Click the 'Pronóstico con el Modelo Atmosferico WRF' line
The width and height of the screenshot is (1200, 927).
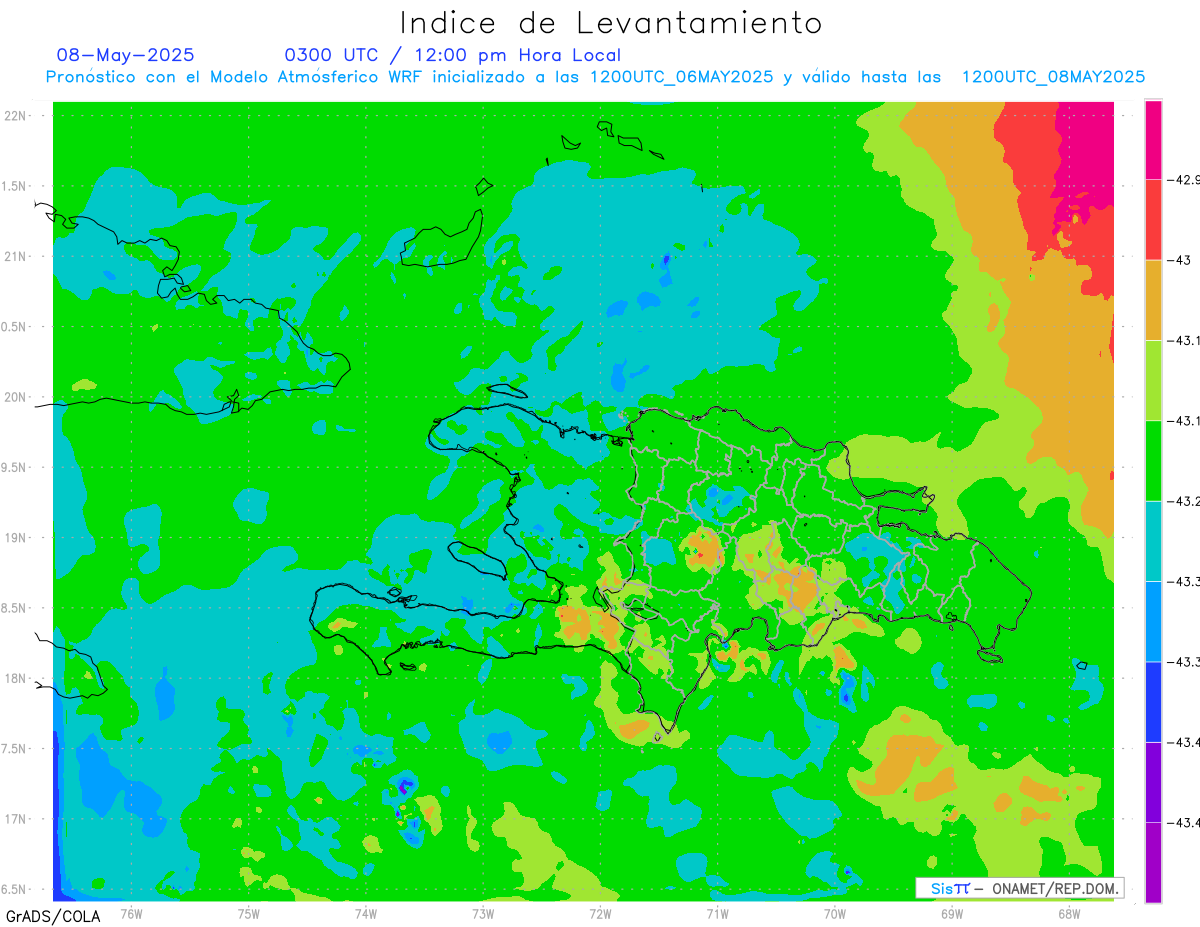595,77
